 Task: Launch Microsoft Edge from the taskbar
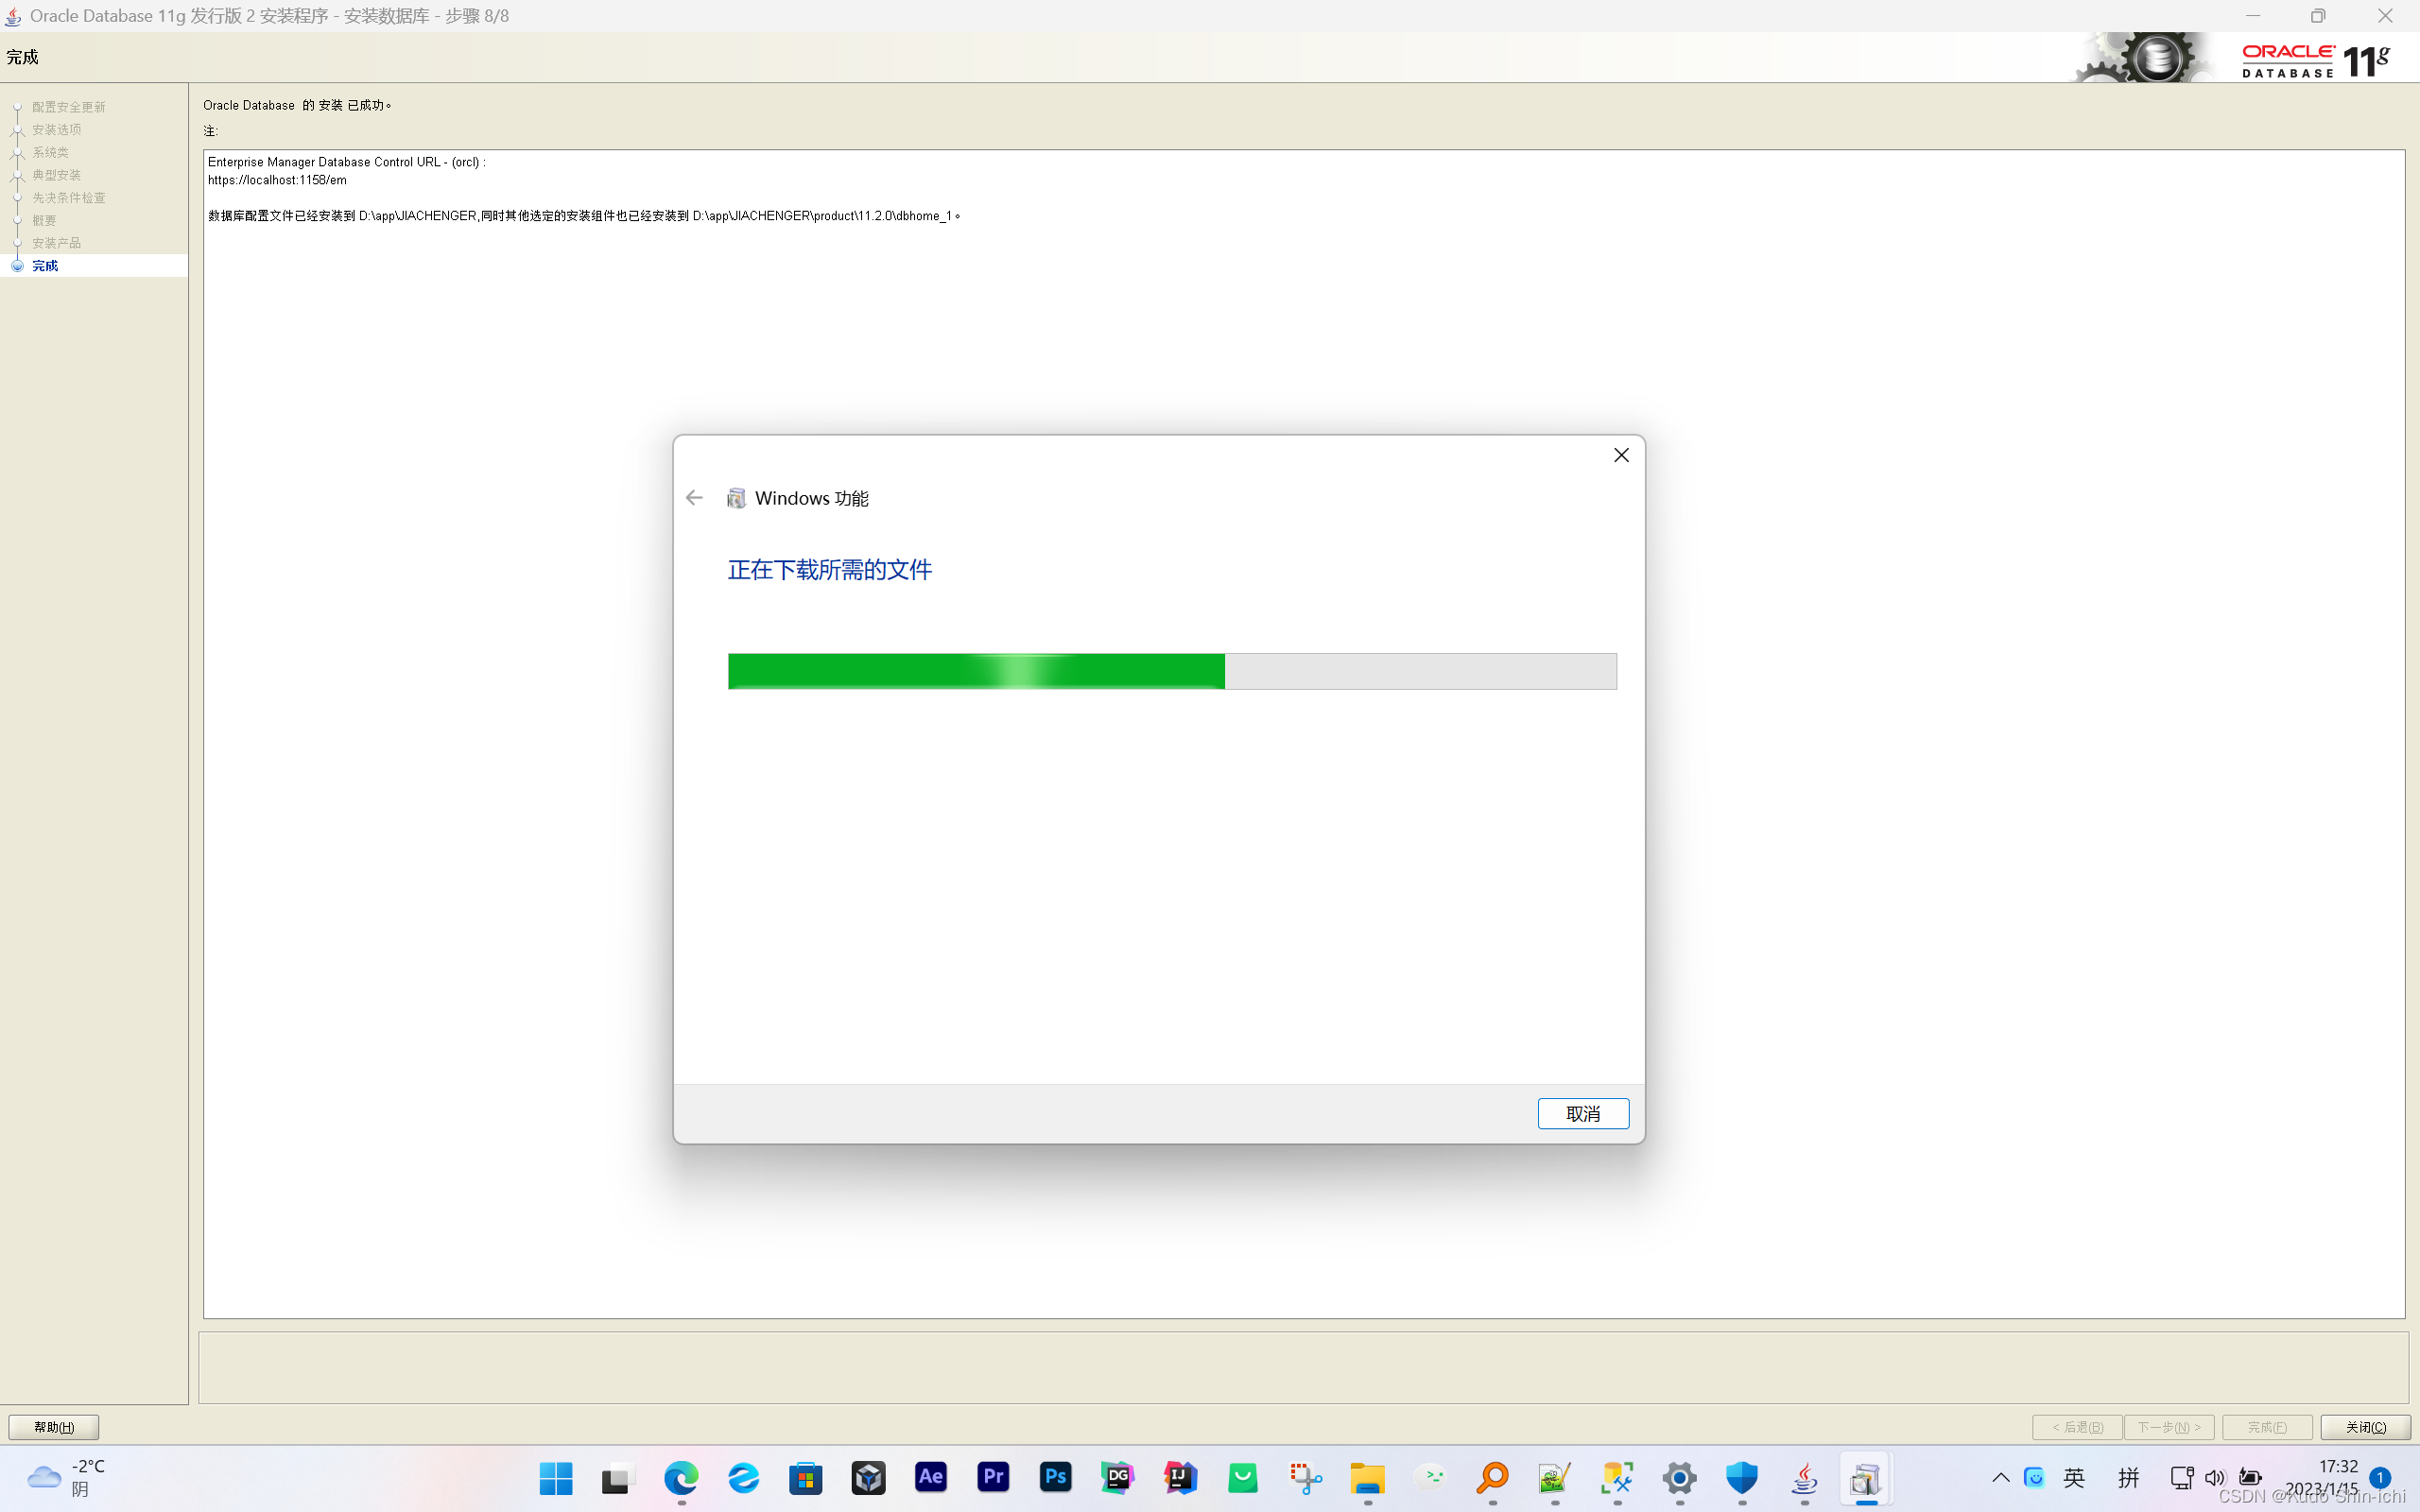point(681,1477)
